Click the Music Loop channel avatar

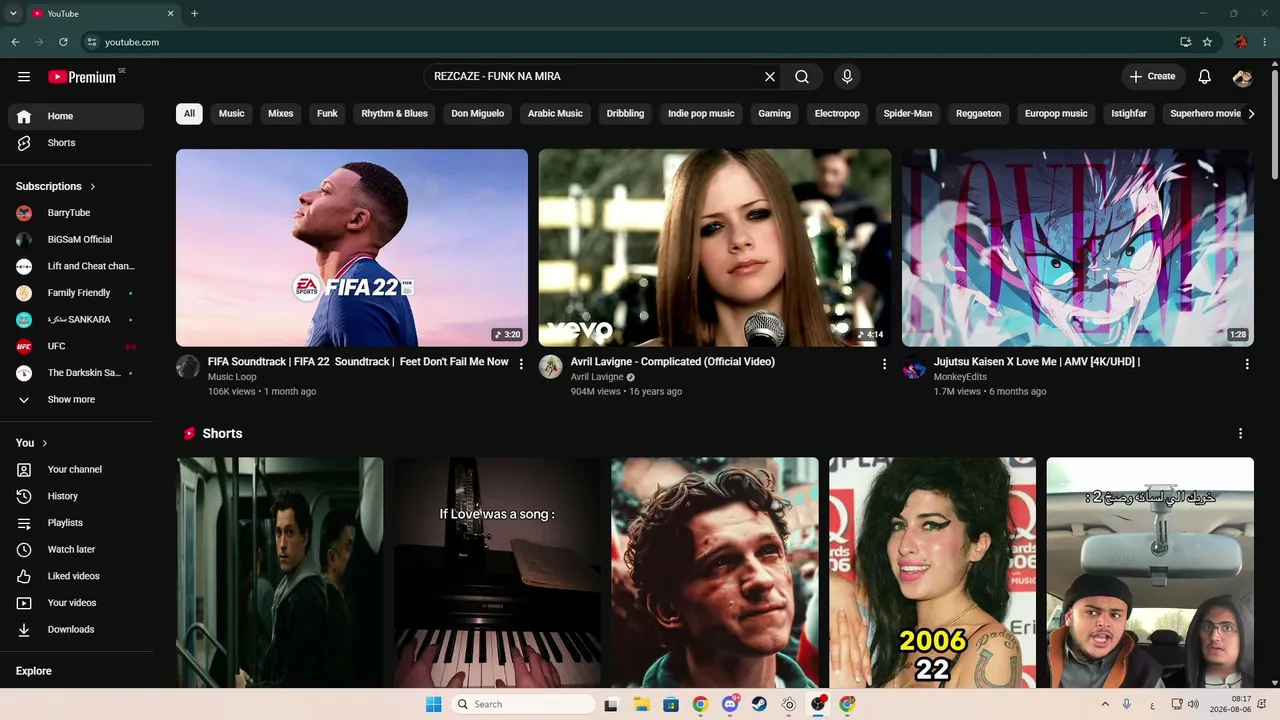(x=188, y=367)
